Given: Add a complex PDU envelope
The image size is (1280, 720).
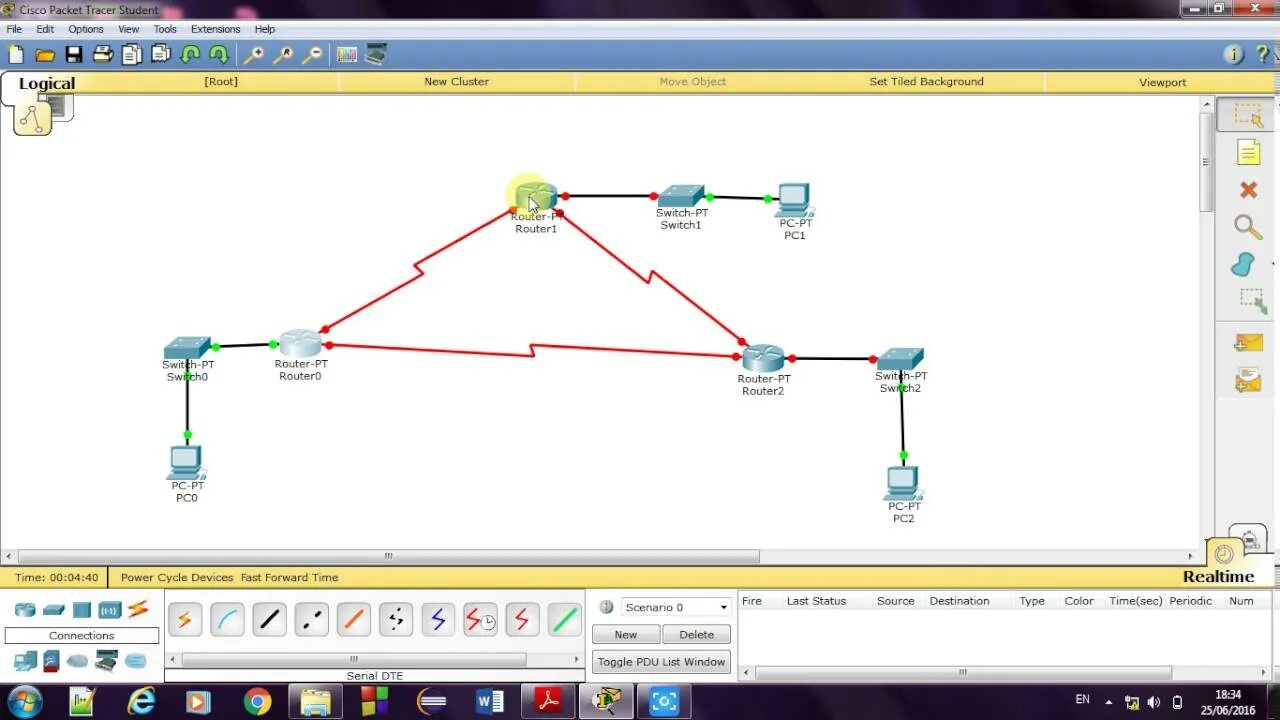Looking at the screenshot, I should coord(1248,380).
